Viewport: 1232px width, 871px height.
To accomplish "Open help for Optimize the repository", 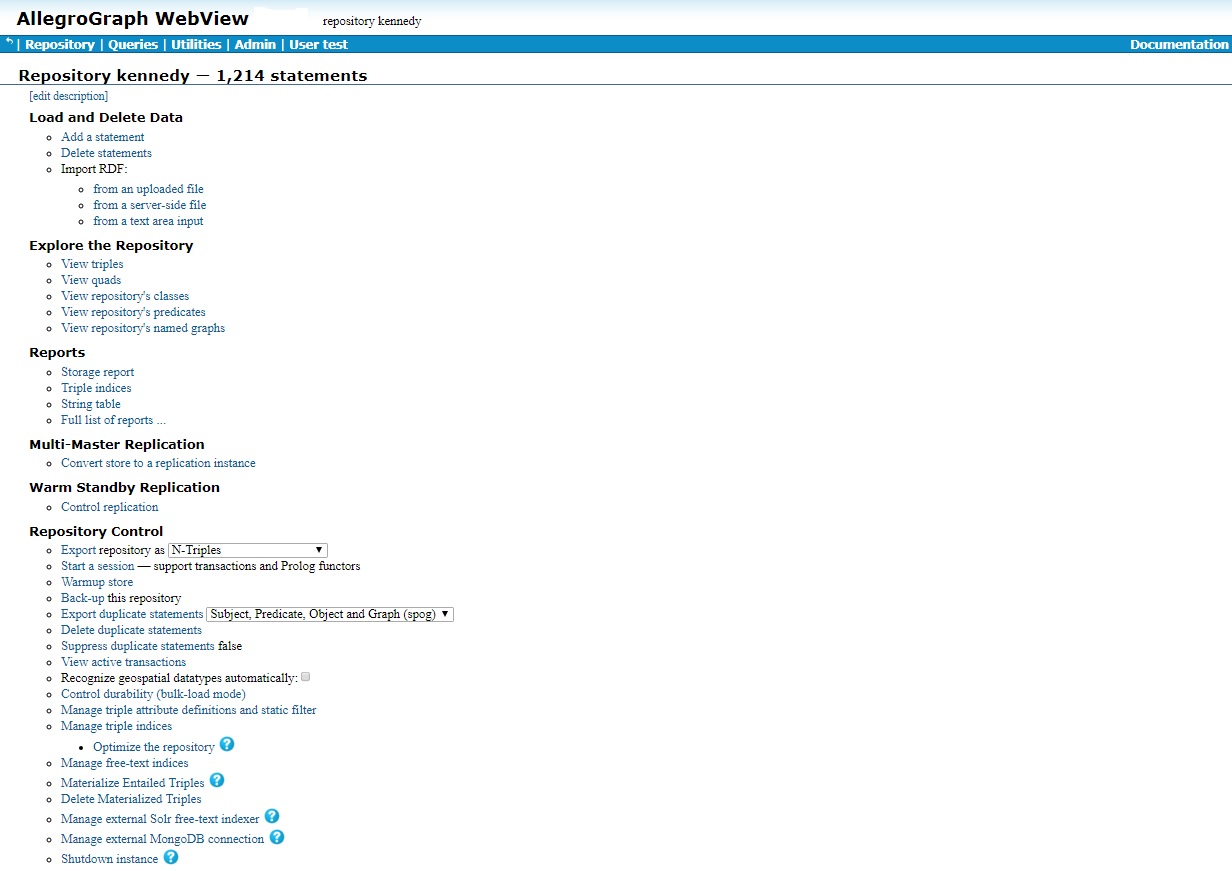I will point(227,744).
